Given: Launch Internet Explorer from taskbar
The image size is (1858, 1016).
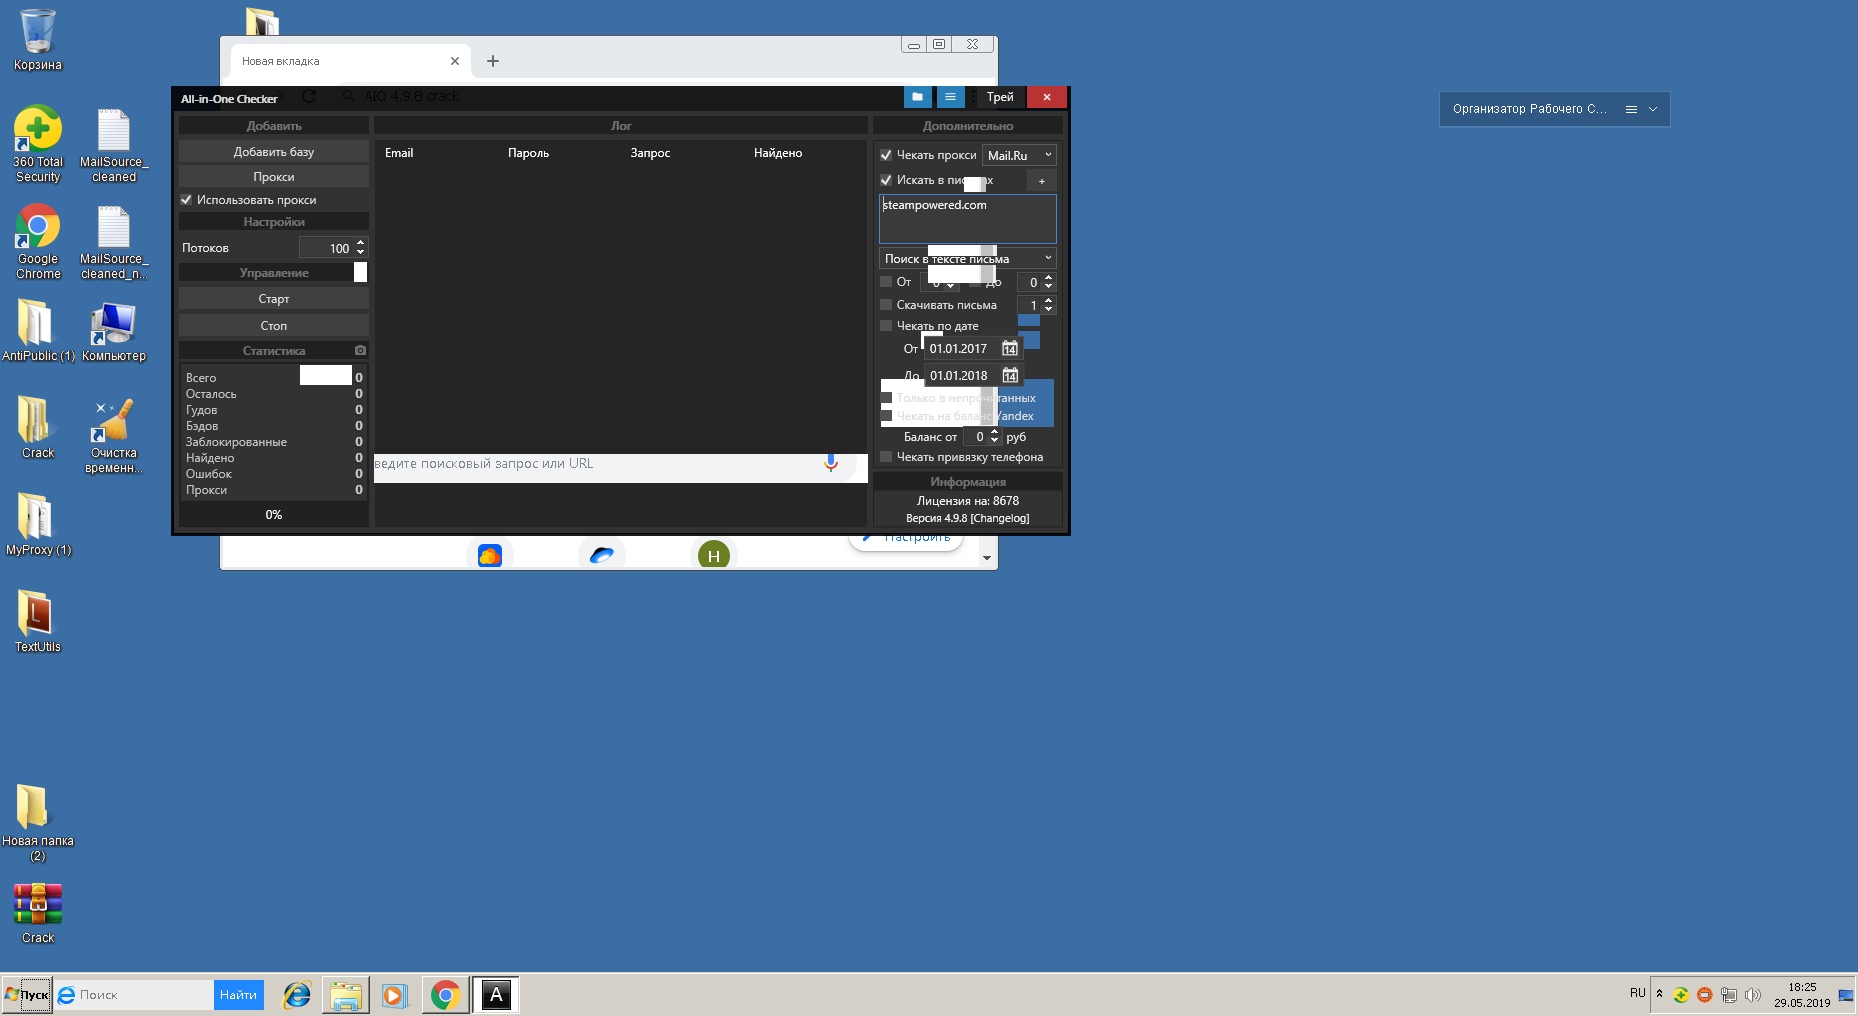Looking at the screenshot, I should 297,995.
